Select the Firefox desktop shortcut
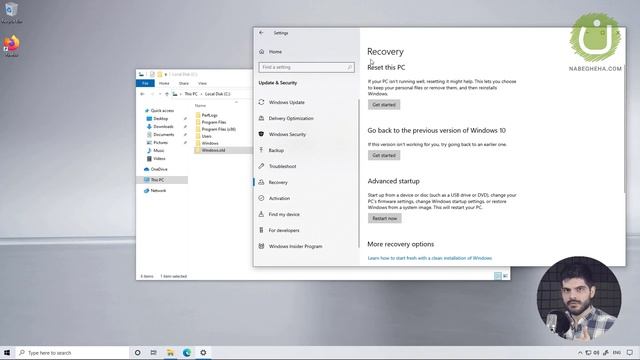 [11, 46]
